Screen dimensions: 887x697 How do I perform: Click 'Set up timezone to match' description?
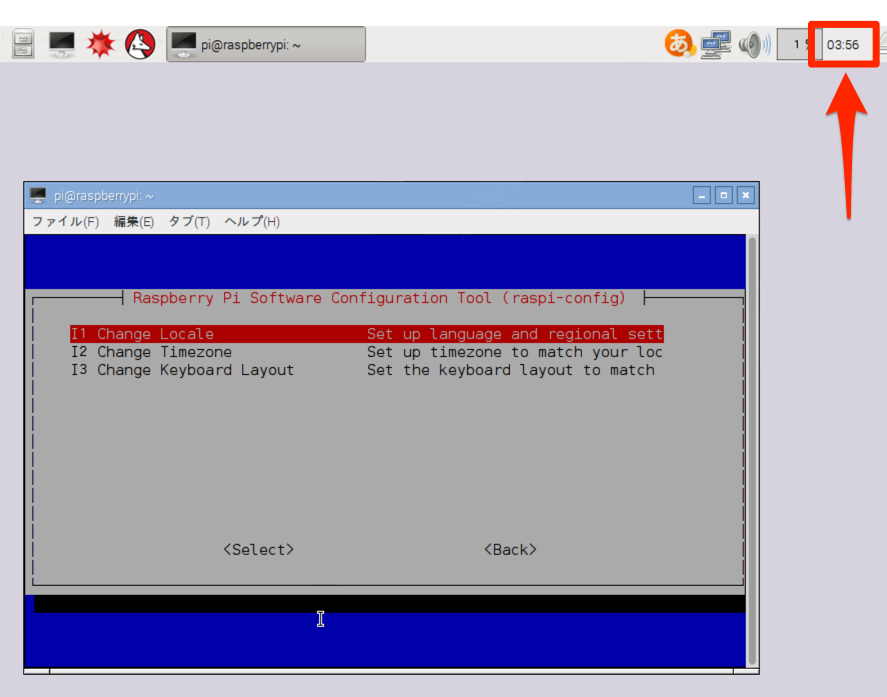pos(514,352)
